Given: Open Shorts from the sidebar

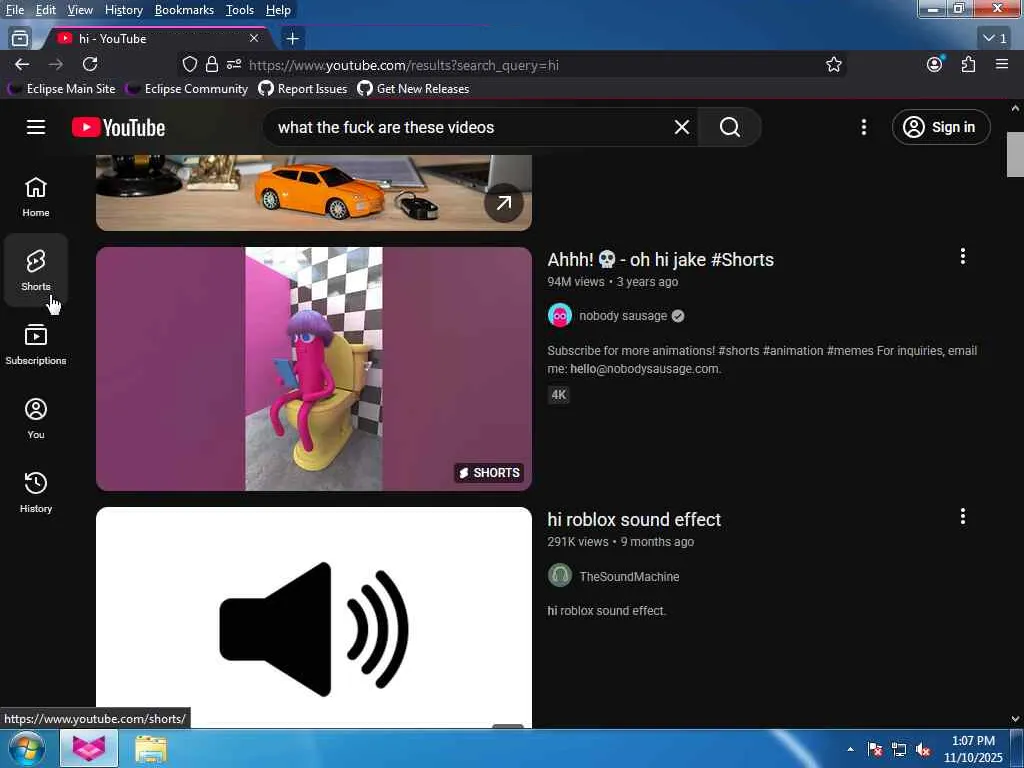Looking at the screenshot, I should tap(36, 270).
